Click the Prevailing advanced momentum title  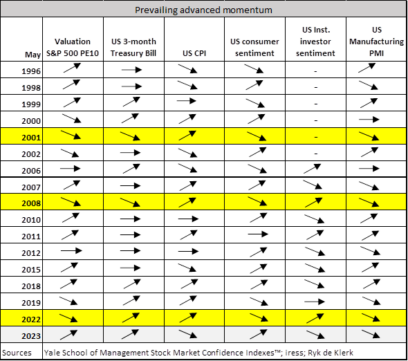pyautogui.click(x=203, y=10)
